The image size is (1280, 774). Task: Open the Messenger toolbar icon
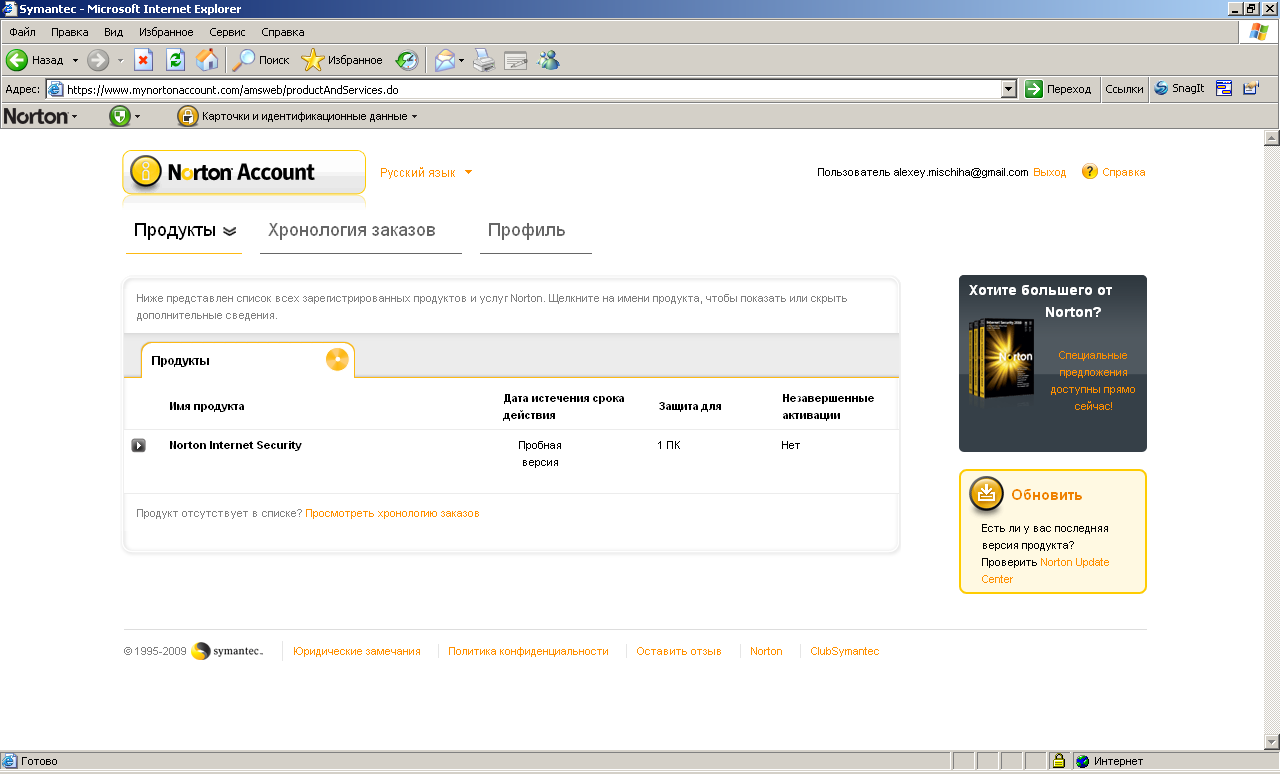click(548, 60)
